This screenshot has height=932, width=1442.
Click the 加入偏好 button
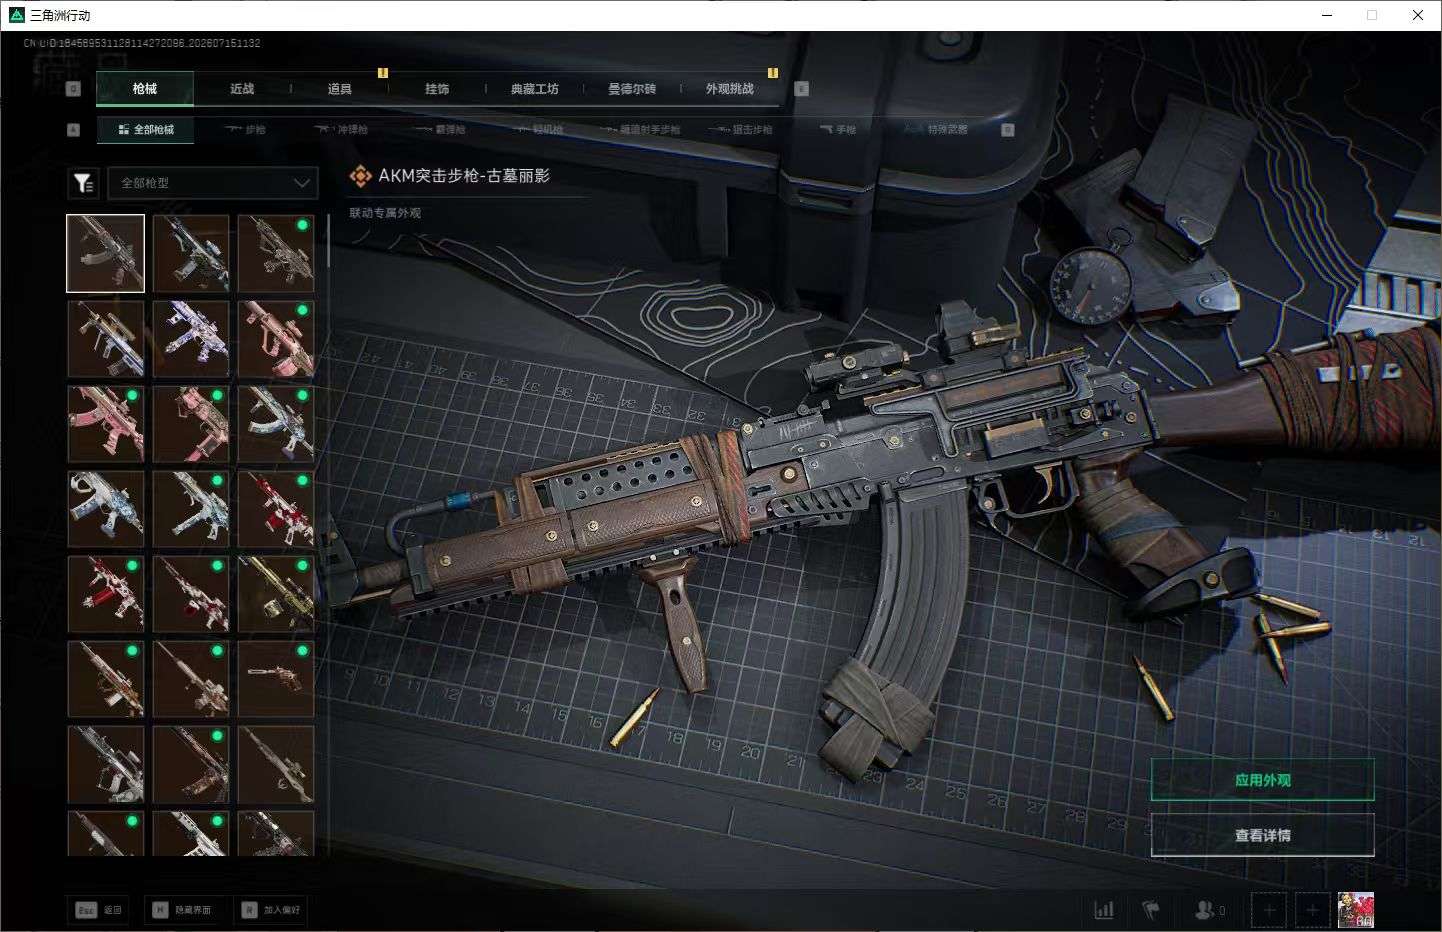(270, 910)
